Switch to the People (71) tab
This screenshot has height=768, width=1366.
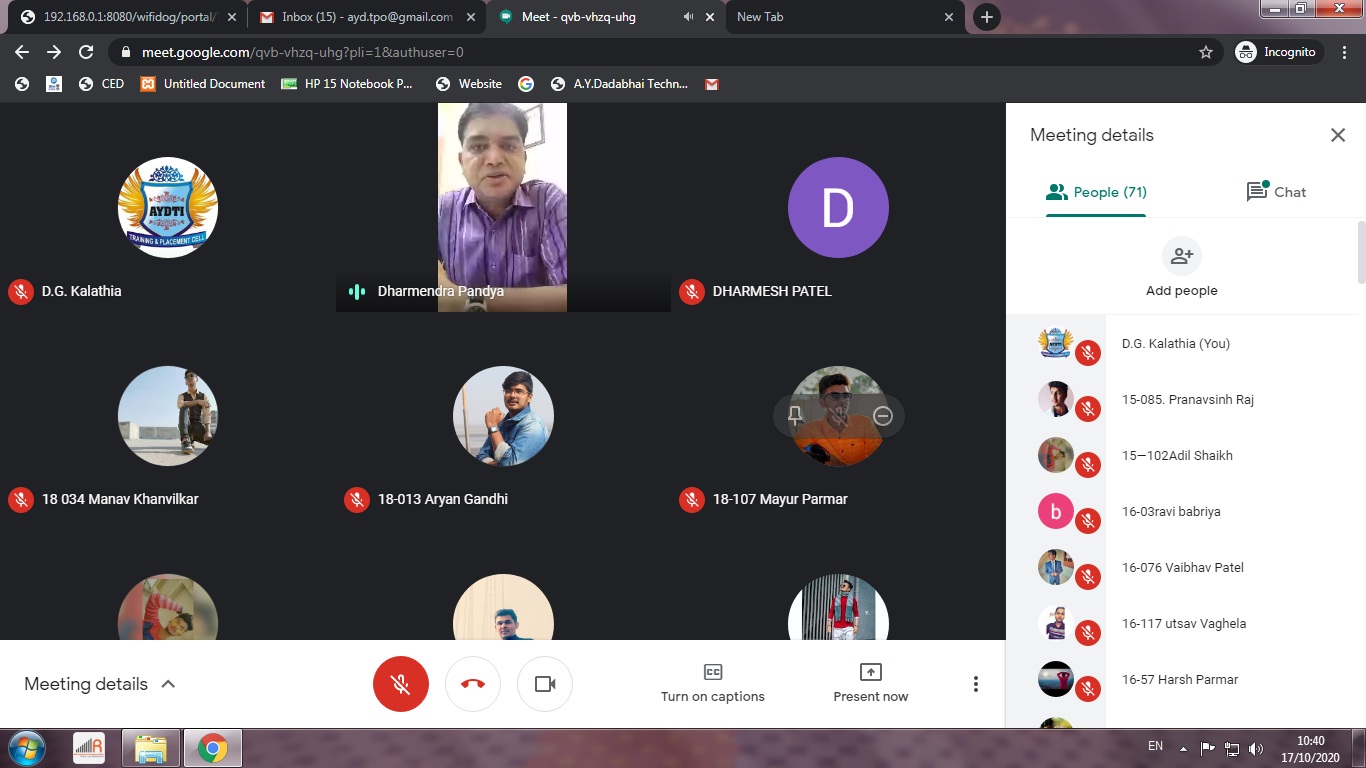pos(1096,192)
